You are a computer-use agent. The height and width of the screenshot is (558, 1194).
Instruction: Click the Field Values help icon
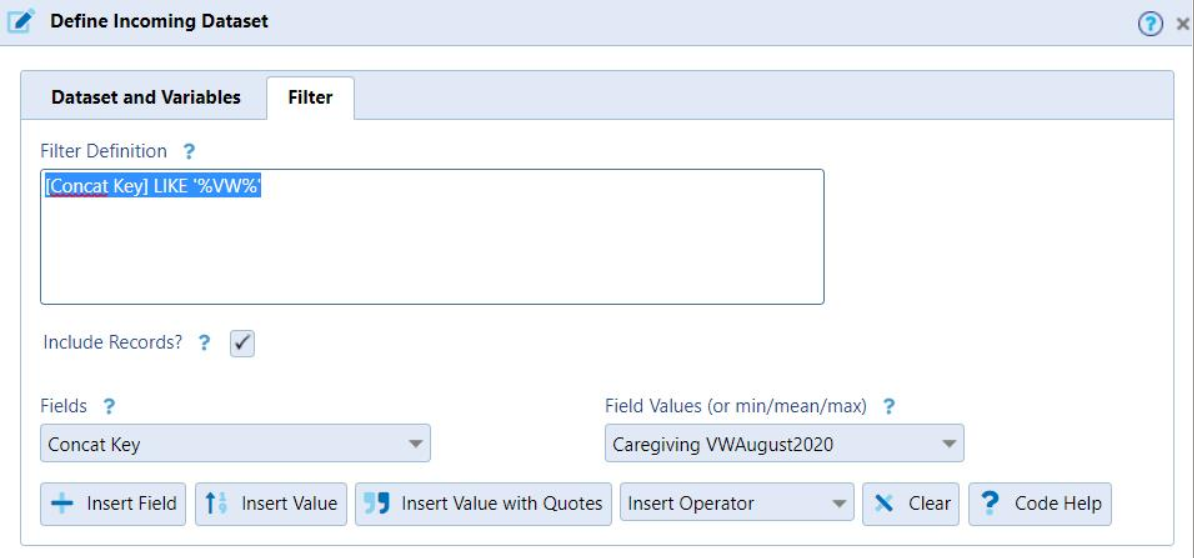[888, 407]
